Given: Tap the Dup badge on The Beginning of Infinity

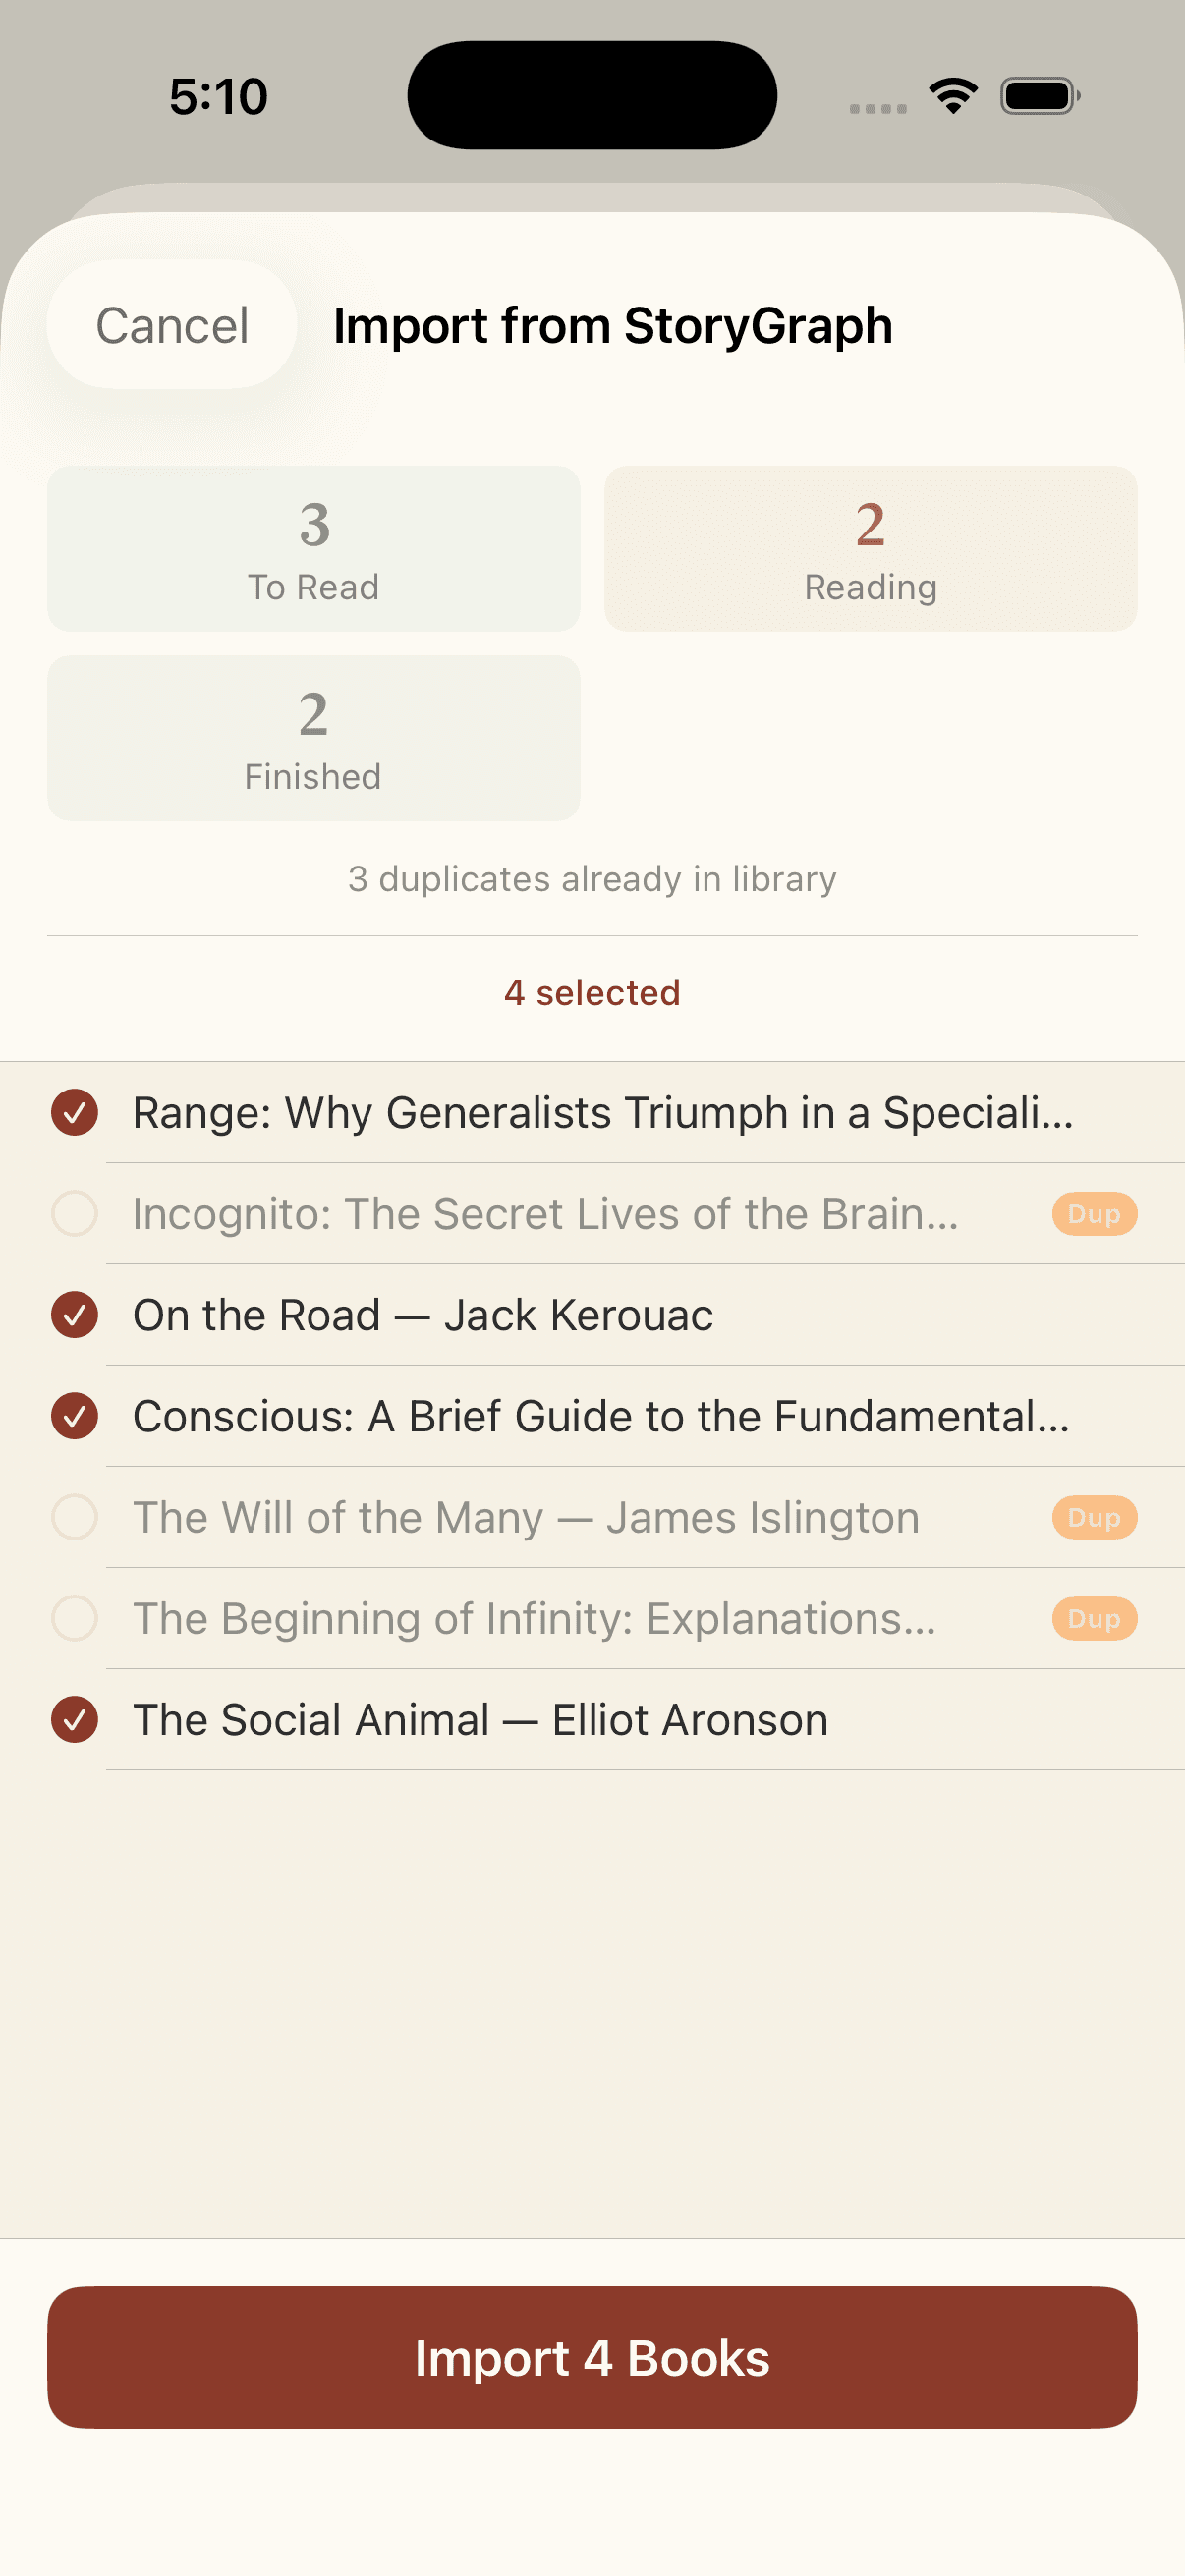Looking at the screenshot, I should coord(1093,1618).
